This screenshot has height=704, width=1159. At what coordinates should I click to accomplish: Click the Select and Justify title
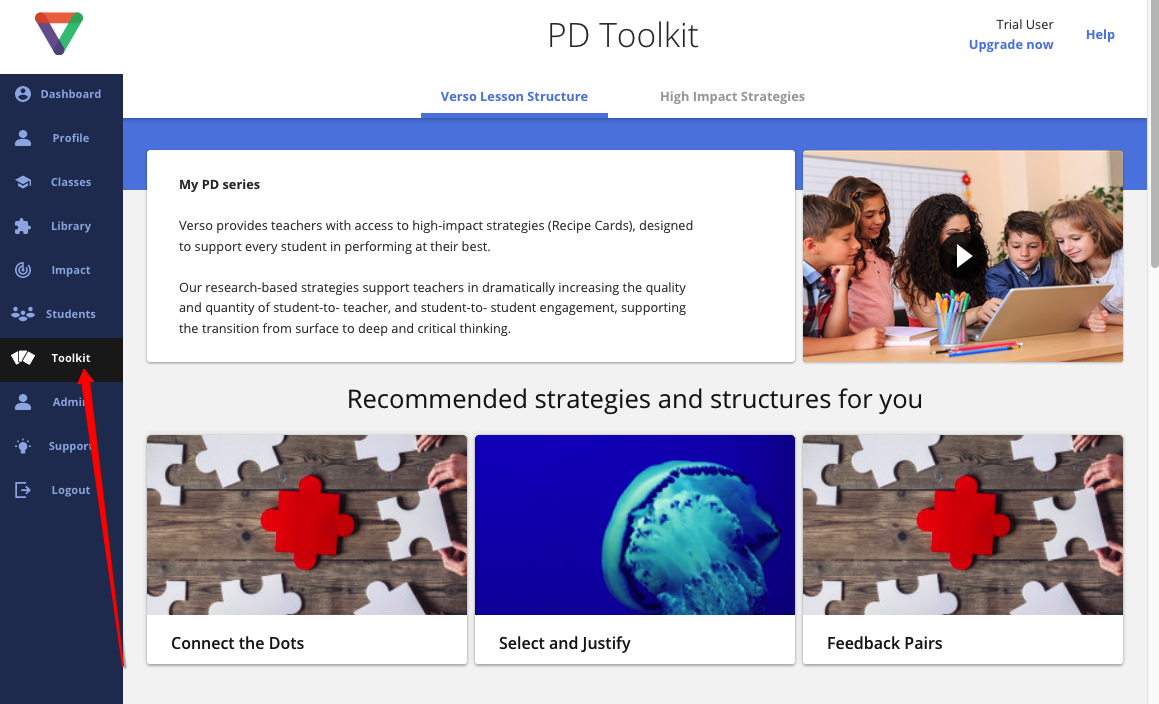point(565,643)
